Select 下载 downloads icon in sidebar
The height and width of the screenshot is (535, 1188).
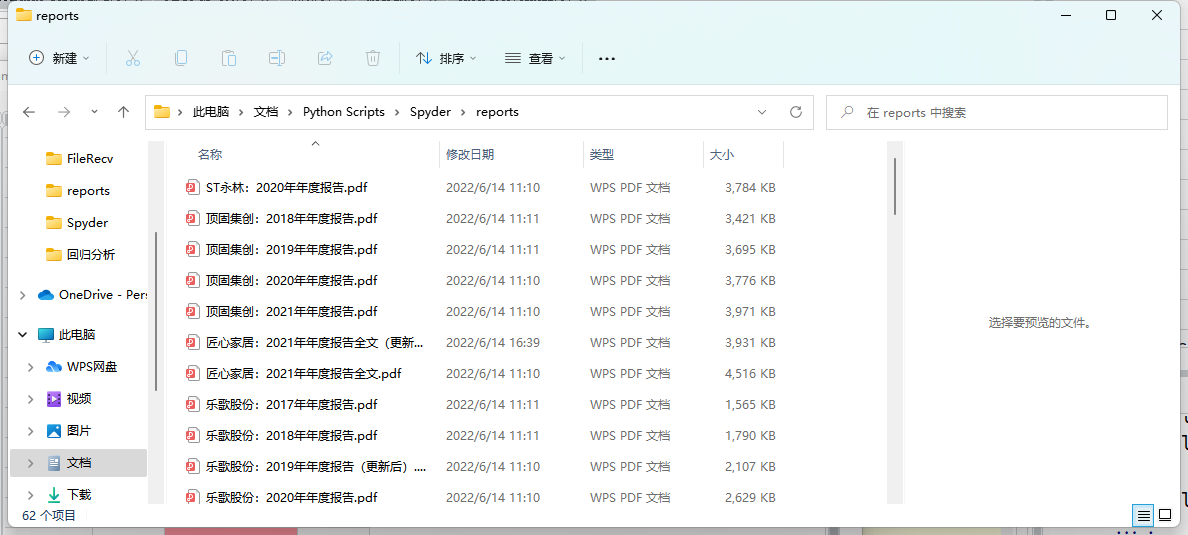click(x=54, y=495)
